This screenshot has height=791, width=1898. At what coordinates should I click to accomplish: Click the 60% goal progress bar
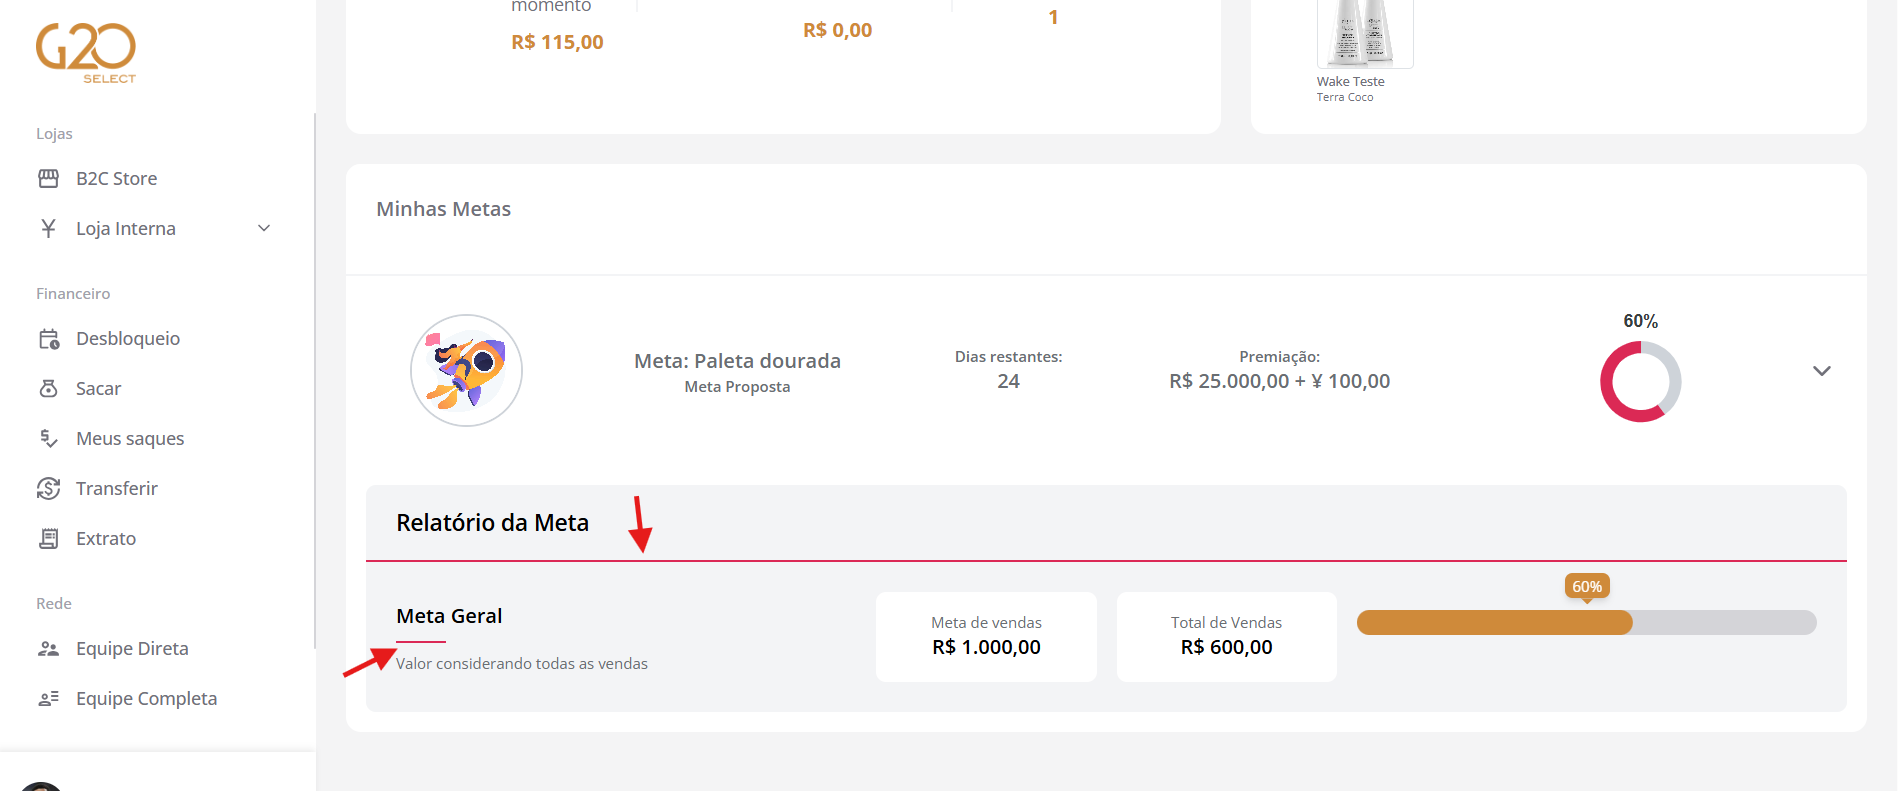[x=1586, y=623]
